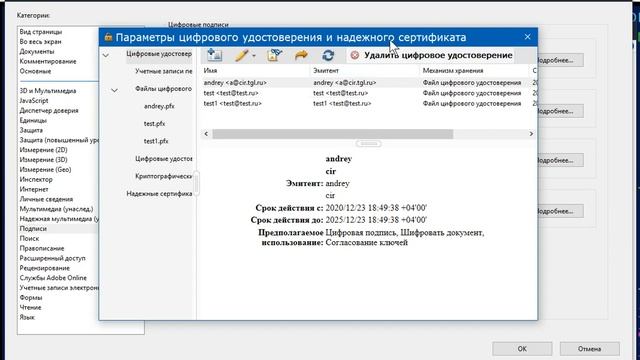Screen dimensions: 640x360
Task: Click the pencil edit settings icon
Action: pyautogui.click(x=242, y=55)
